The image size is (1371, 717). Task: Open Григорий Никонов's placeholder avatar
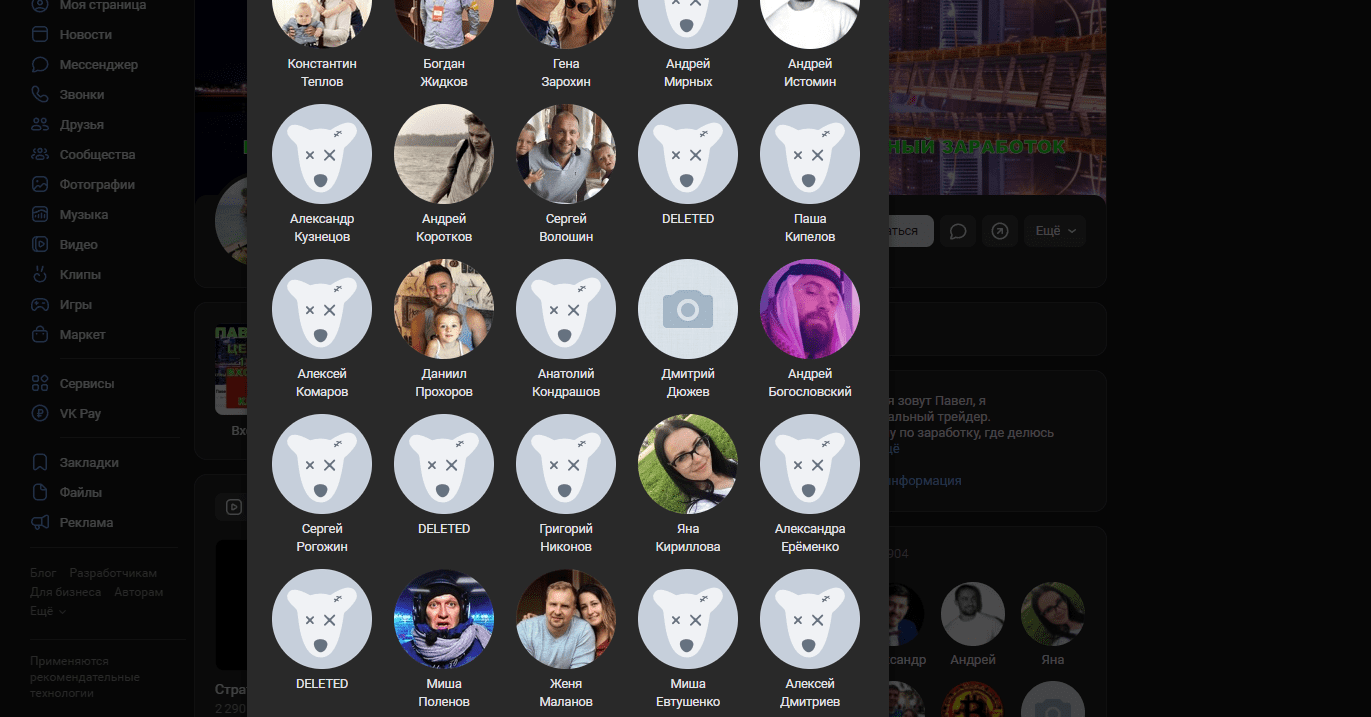566,464
